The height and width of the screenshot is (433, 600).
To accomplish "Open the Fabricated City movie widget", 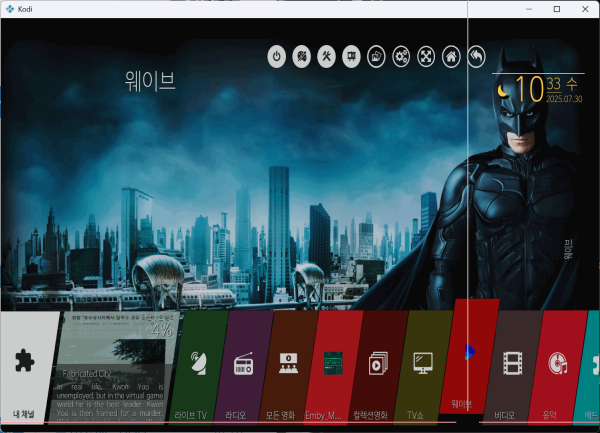I will click(113, 366).
